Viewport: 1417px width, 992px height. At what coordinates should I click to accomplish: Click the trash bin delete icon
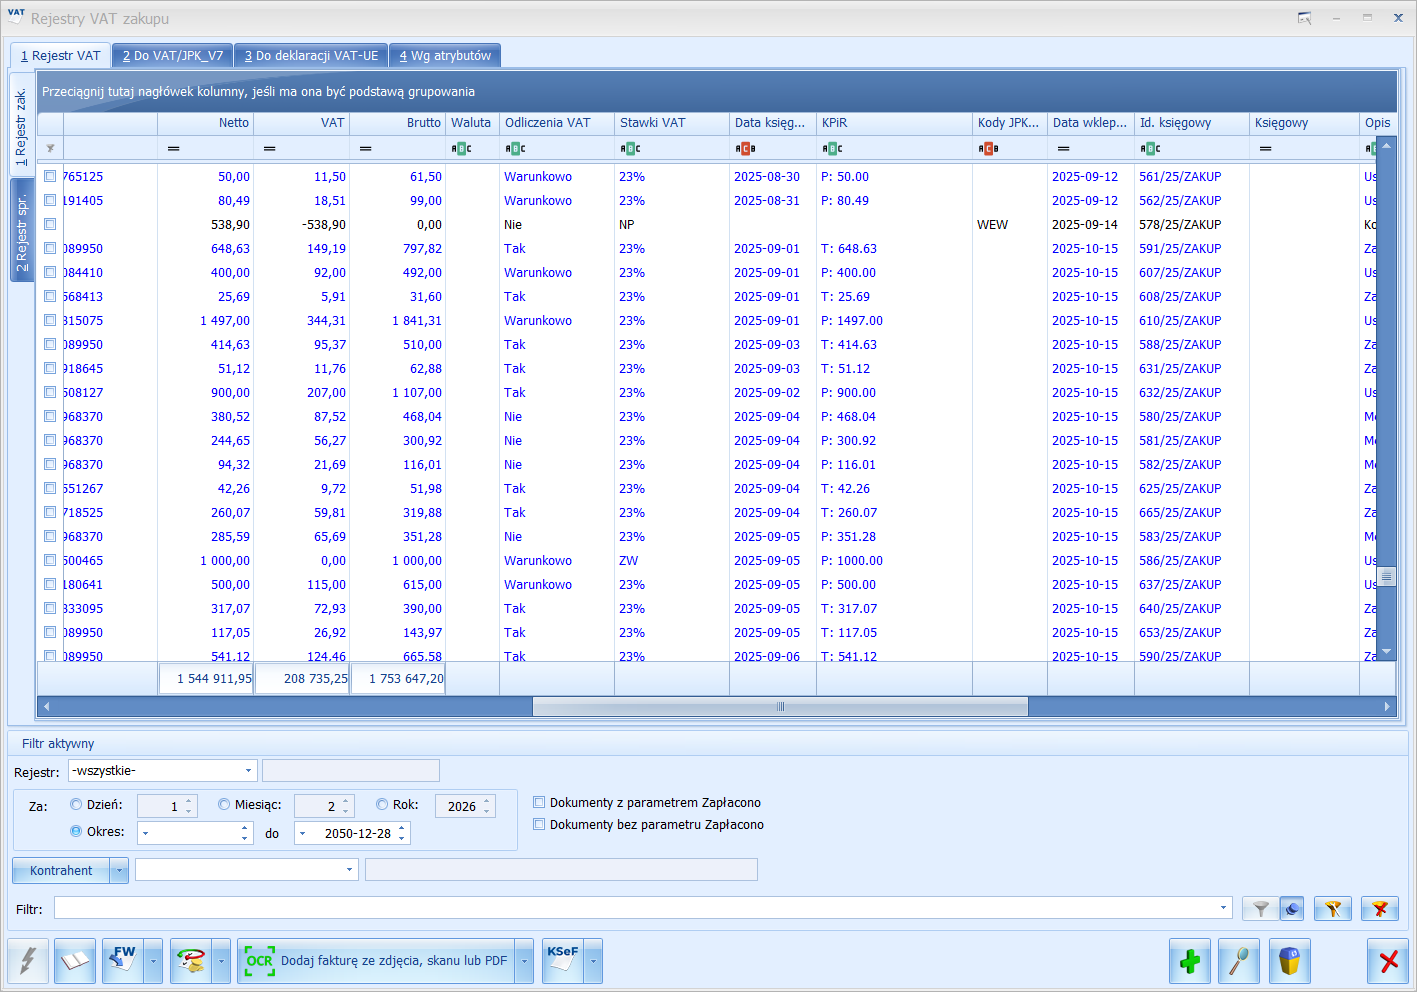click(x=1289, y=961)
